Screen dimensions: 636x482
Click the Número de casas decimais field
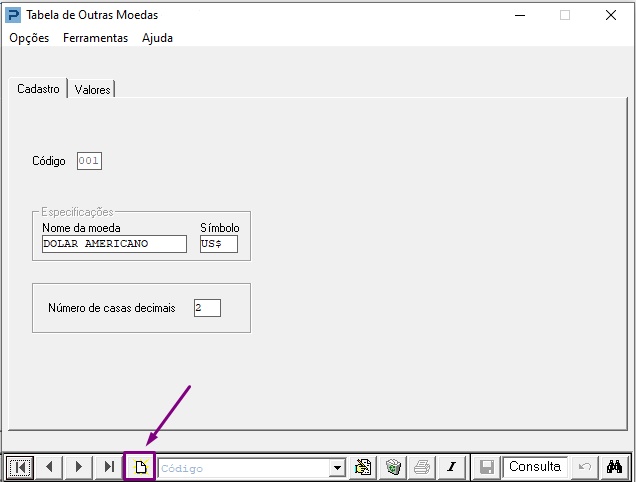207,308
